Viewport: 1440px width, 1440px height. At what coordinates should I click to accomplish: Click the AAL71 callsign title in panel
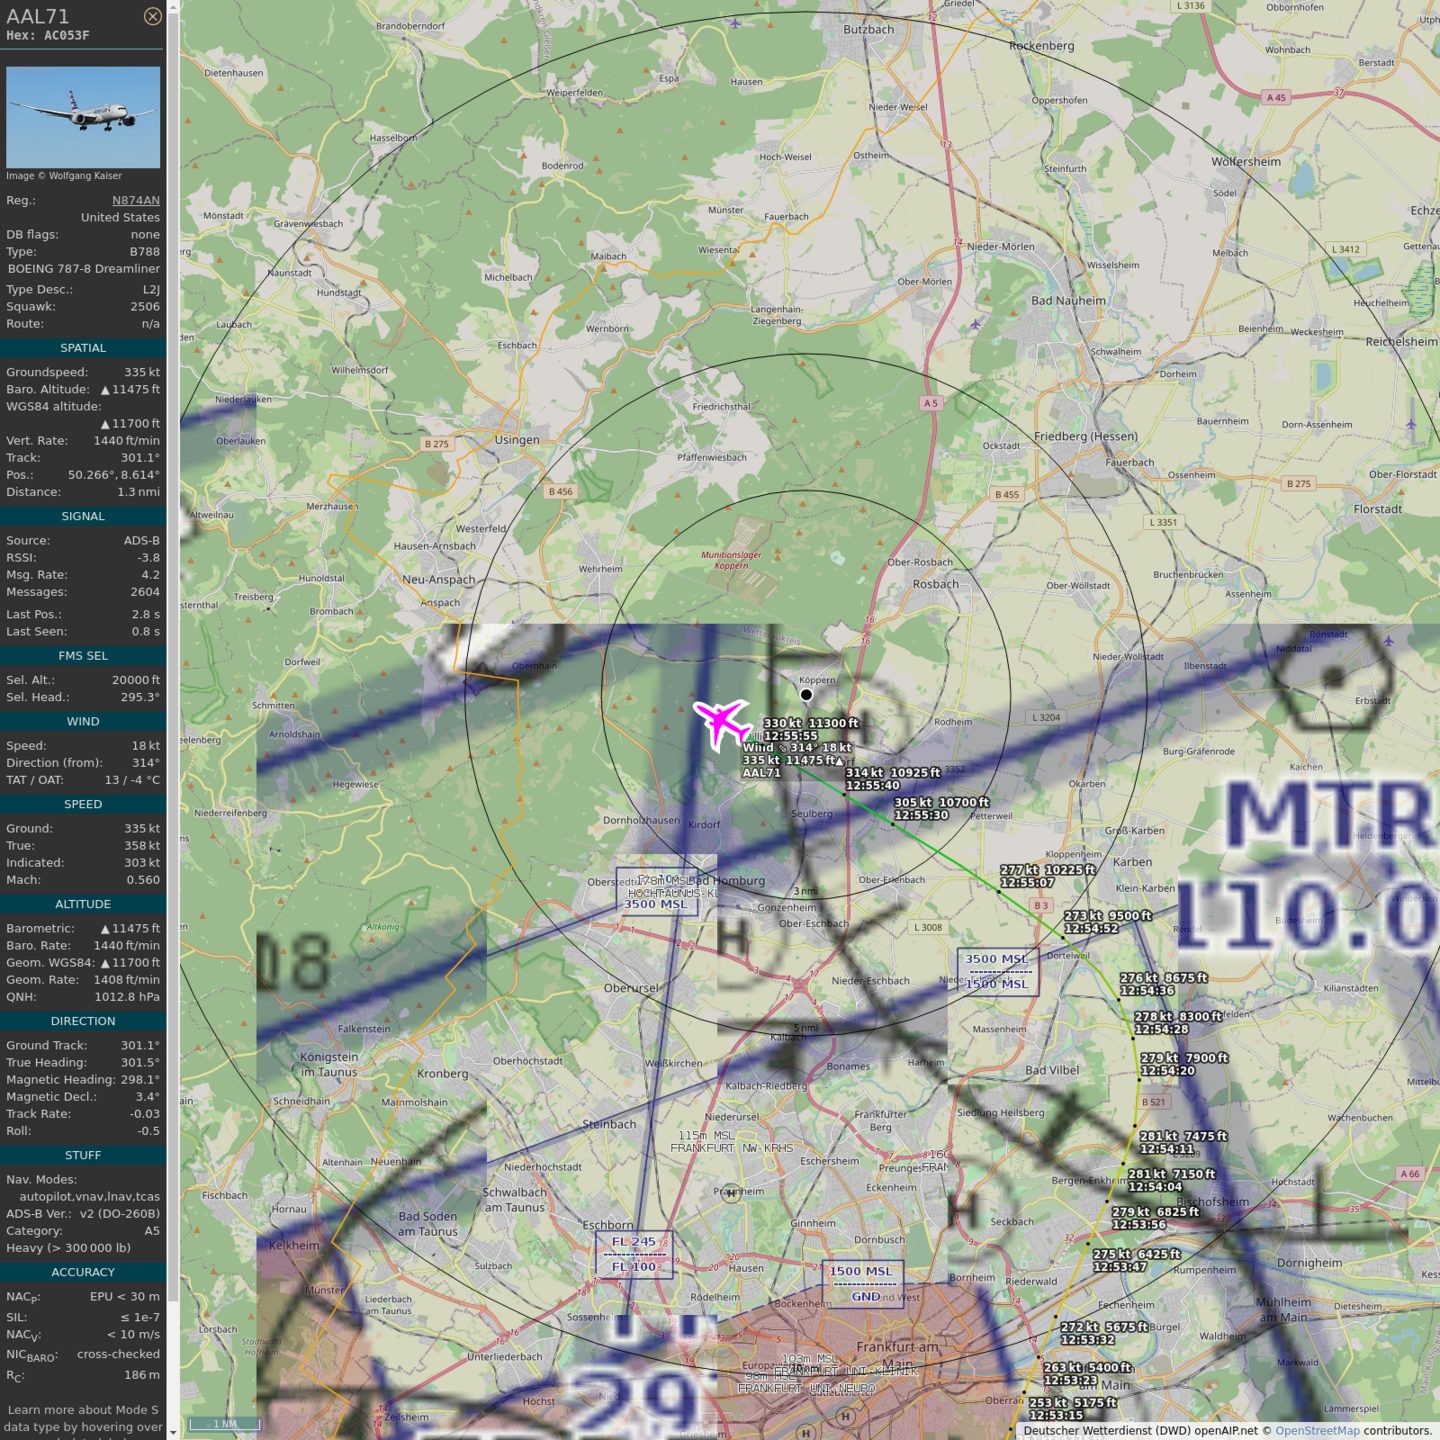[38, 17]
